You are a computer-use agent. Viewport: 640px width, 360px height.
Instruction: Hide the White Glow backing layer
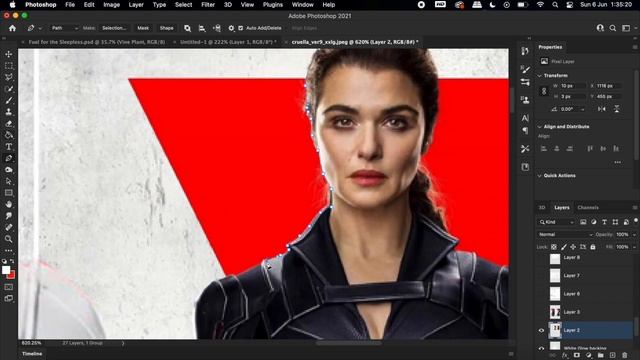[541, 348]
